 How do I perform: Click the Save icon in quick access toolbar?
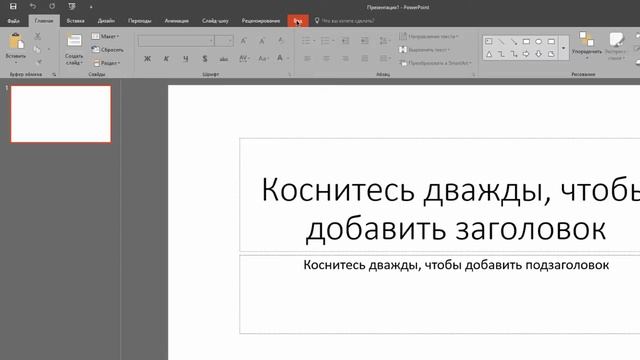tap(13, 7)
